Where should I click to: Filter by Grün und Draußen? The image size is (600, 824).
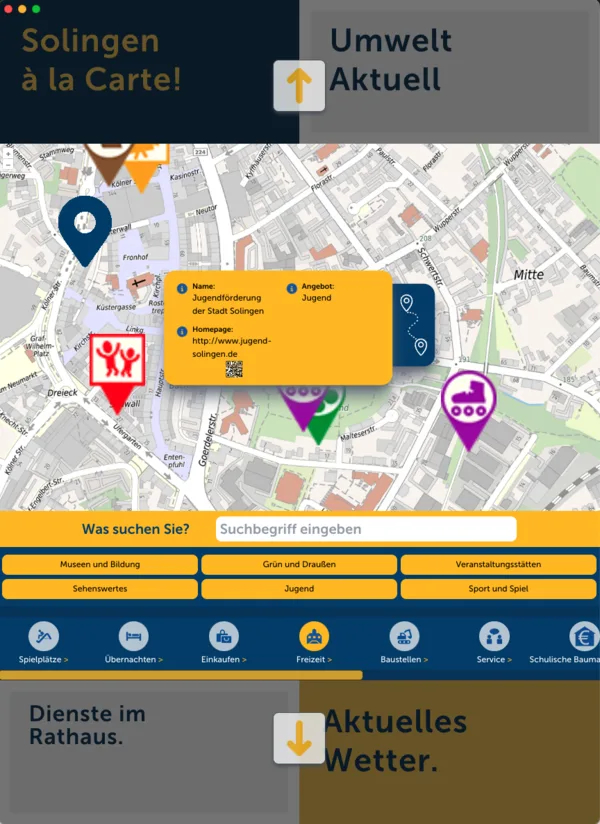click(299, 564)
